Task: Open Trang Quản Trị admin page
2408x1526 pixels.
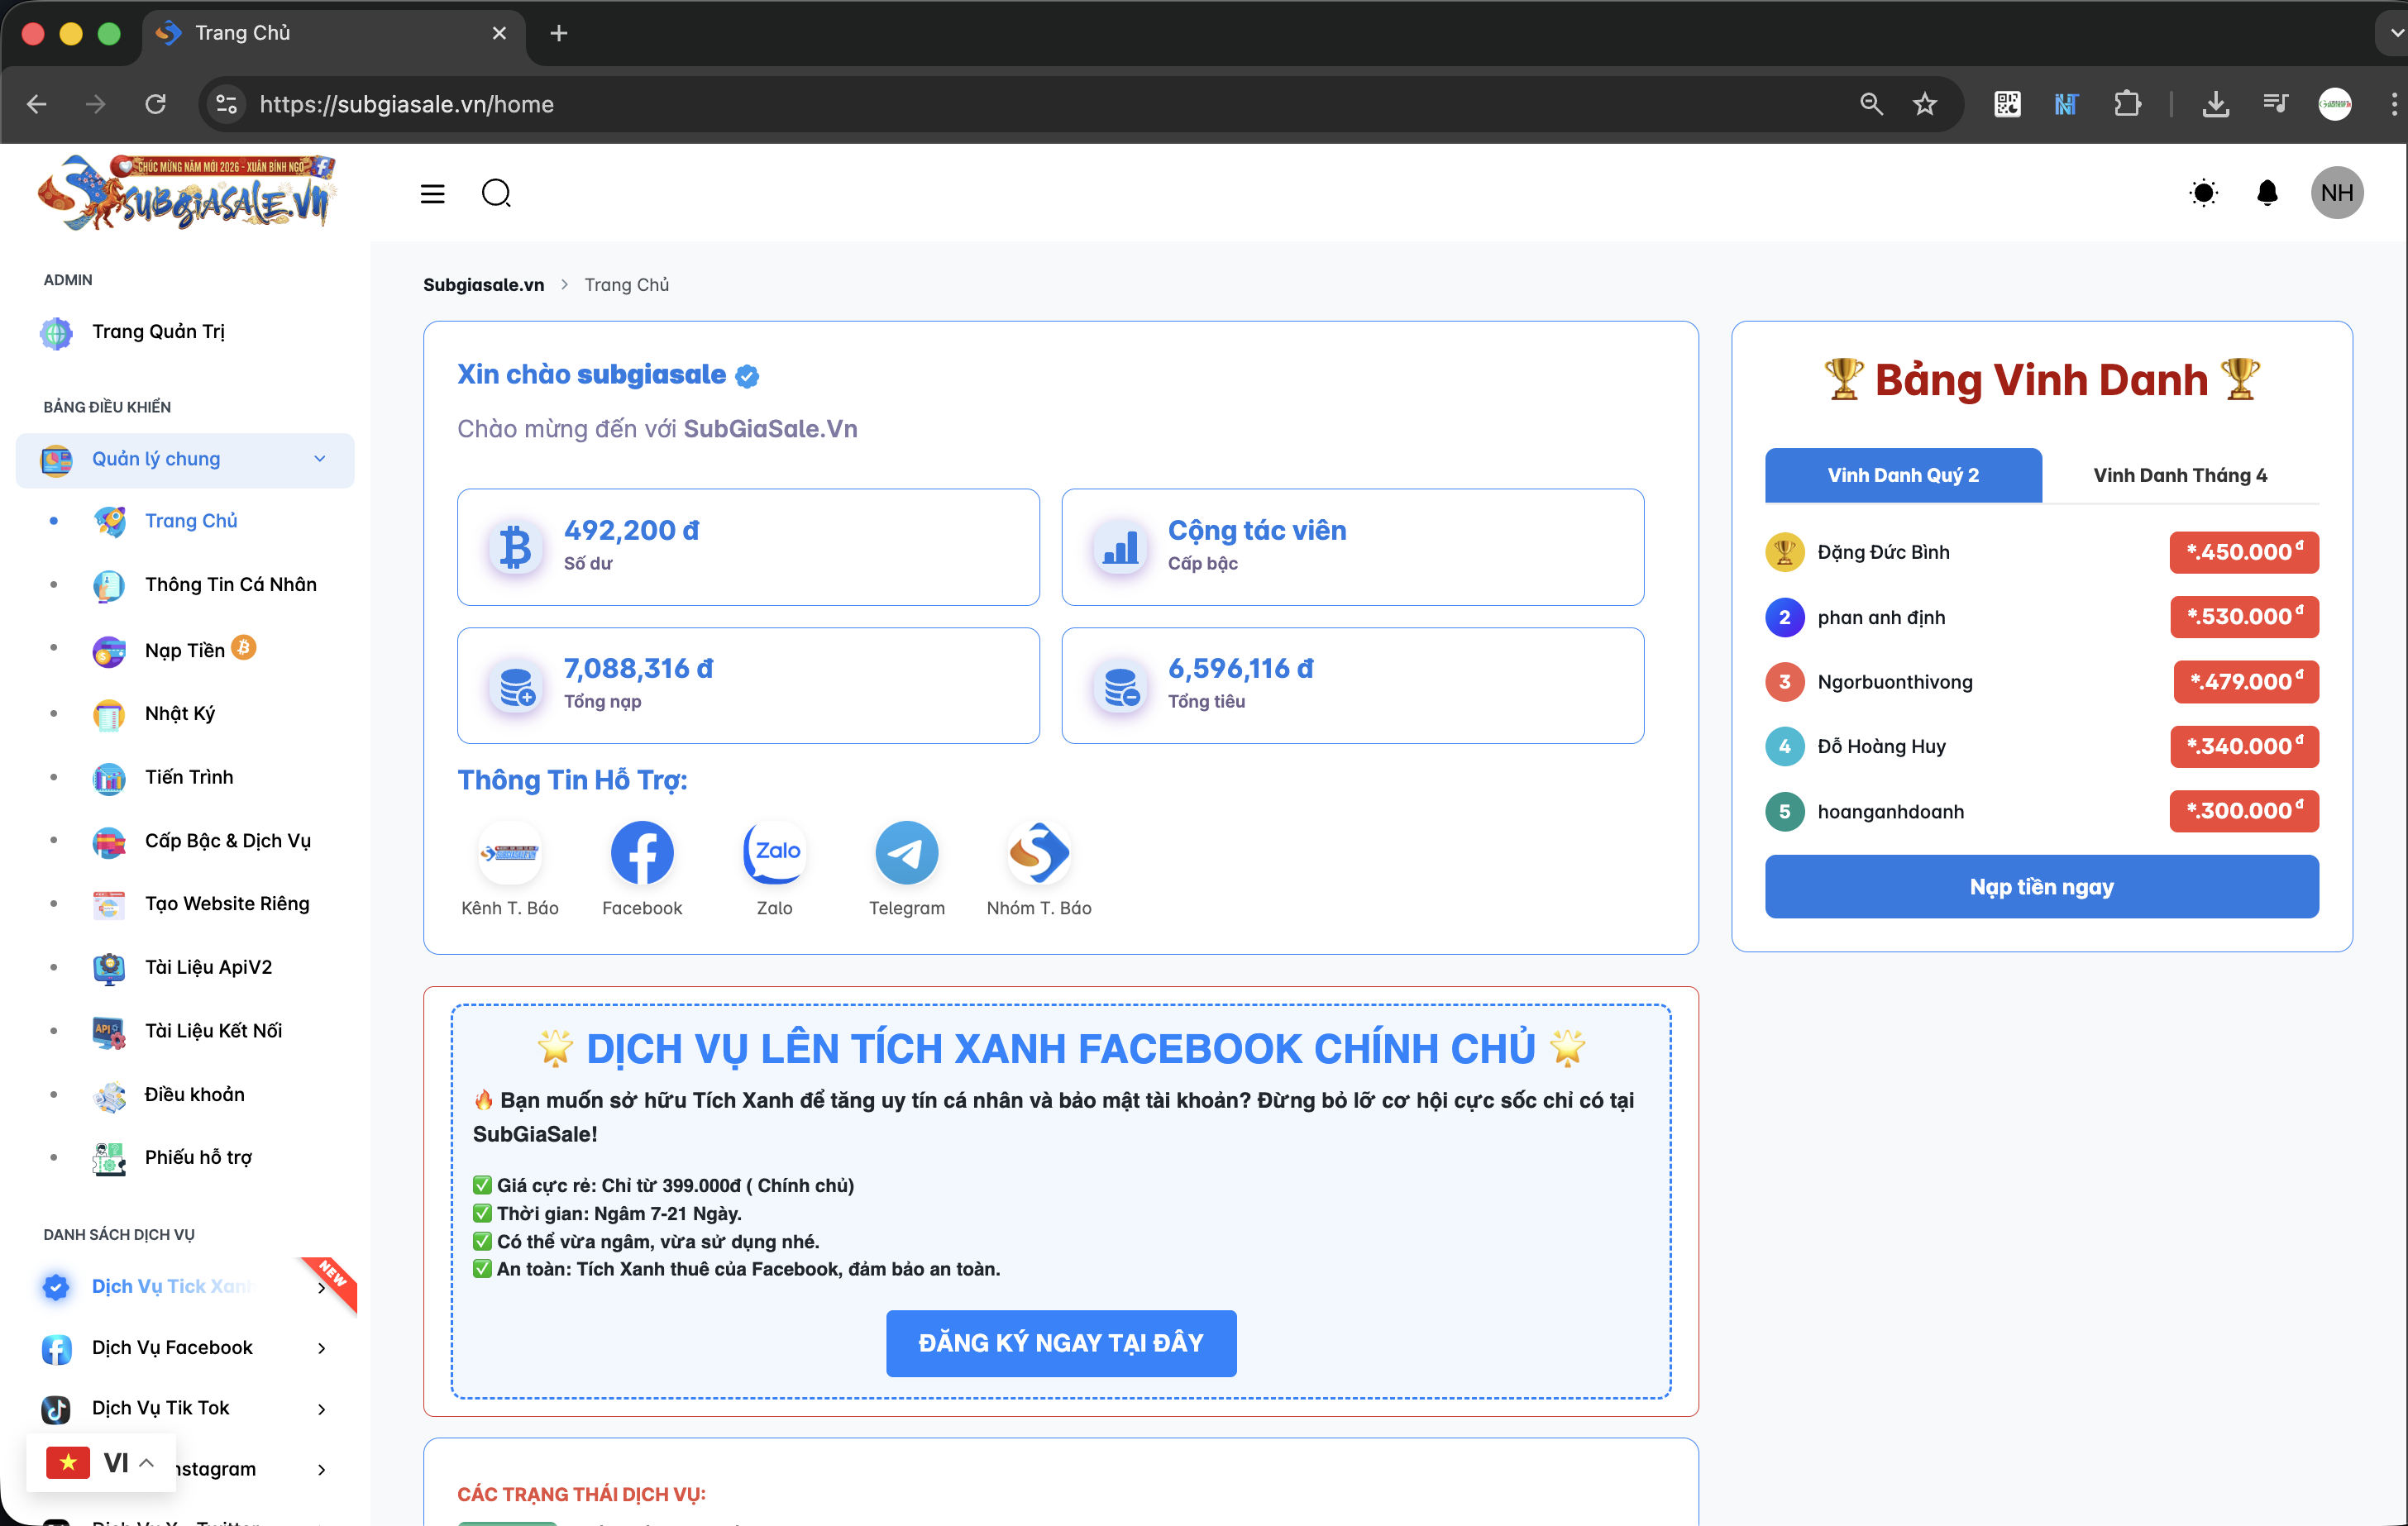Action: 158,331
